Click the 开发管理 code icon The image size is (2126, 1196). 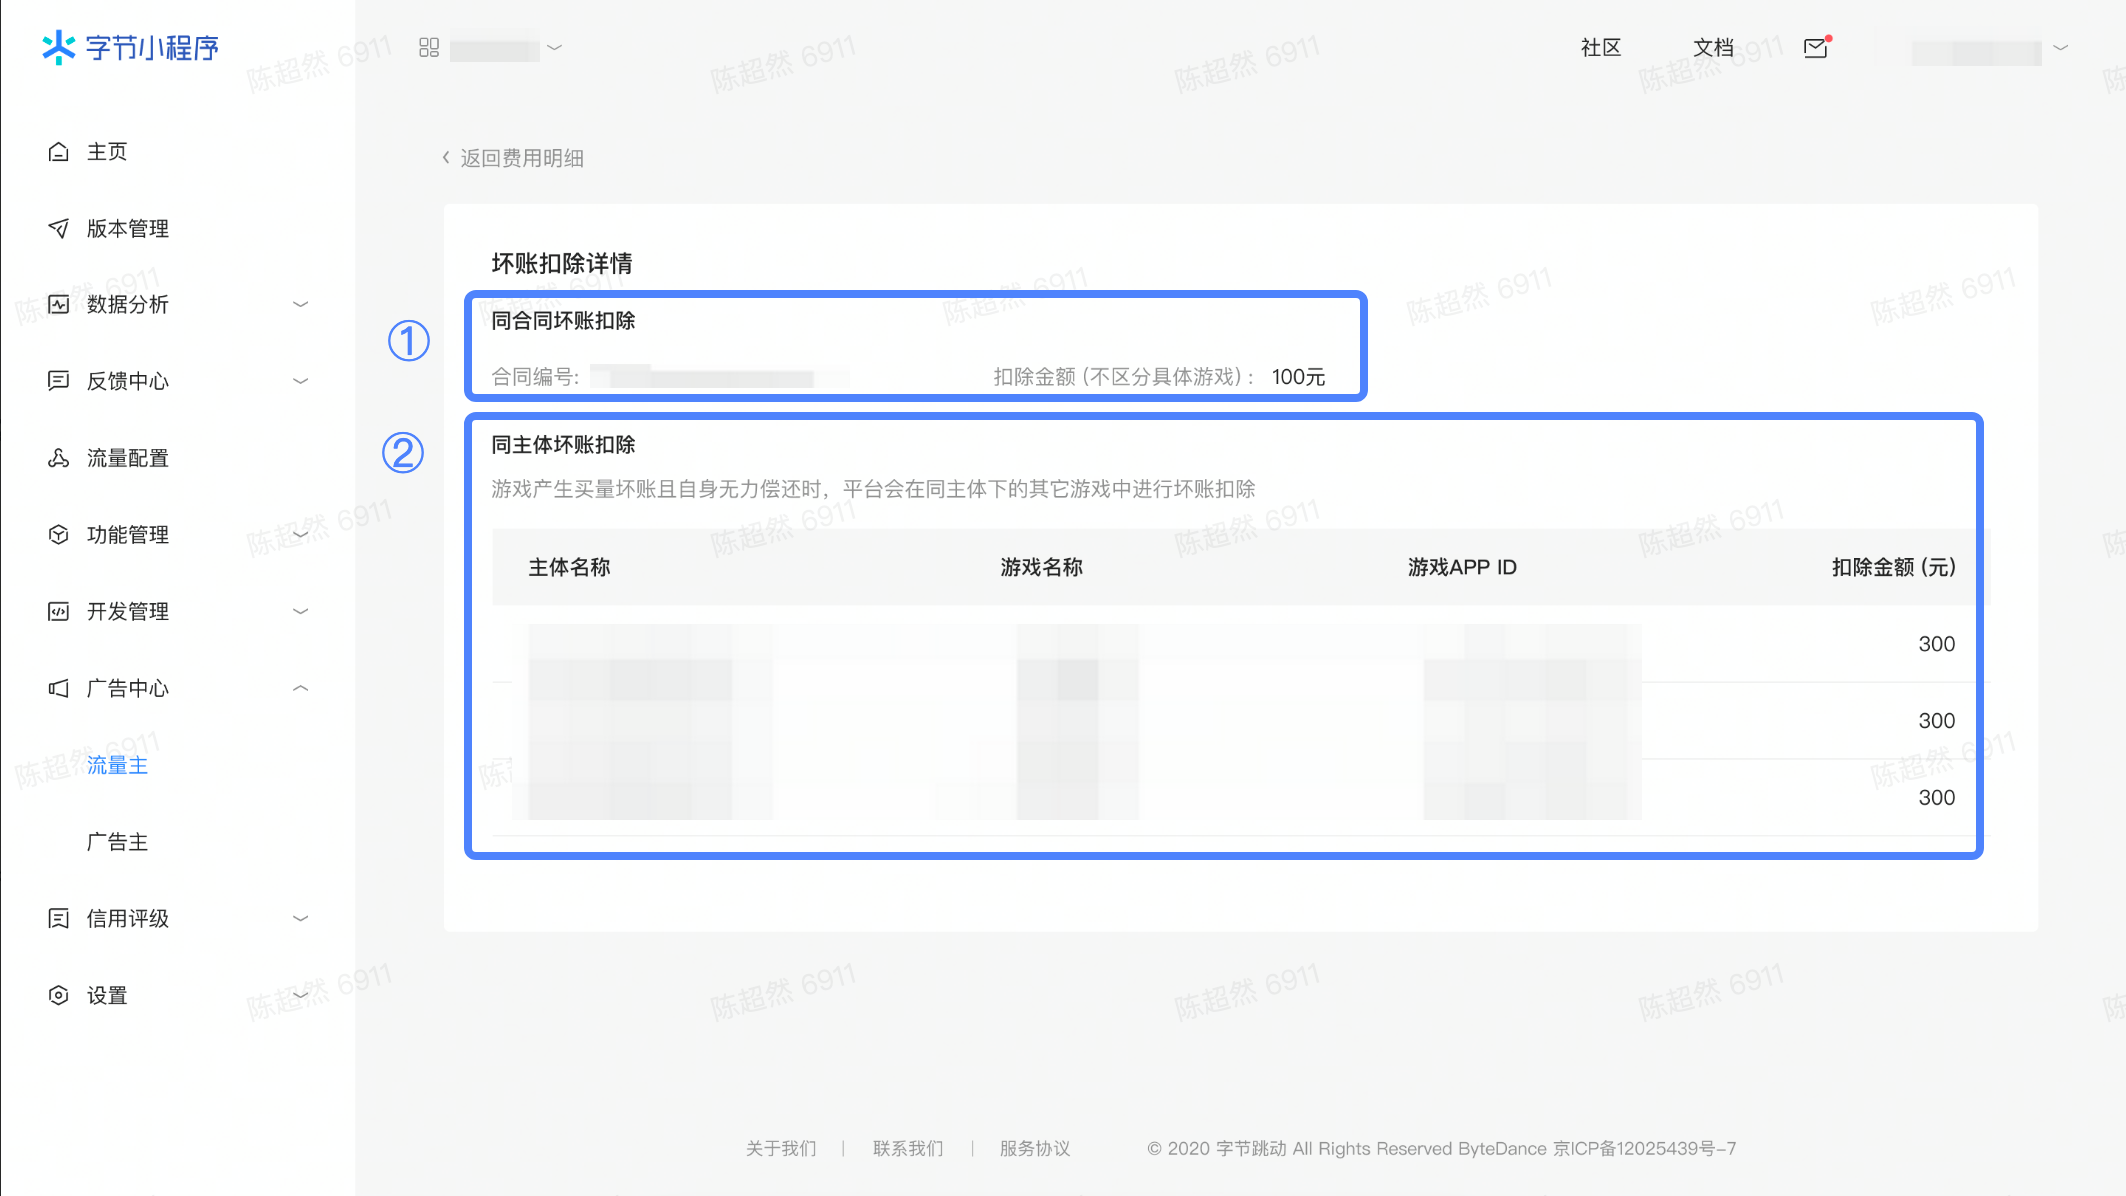59,611
